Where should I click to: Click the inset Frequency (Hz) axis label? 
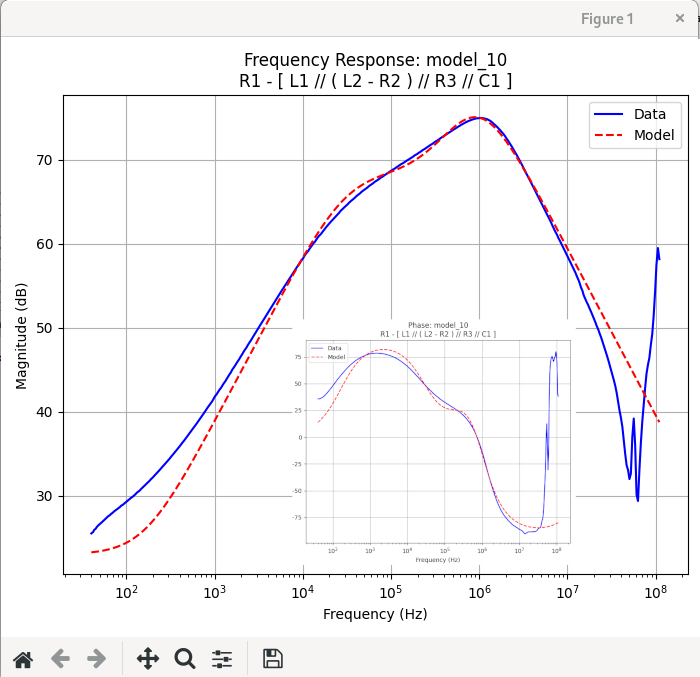[438, 560]
